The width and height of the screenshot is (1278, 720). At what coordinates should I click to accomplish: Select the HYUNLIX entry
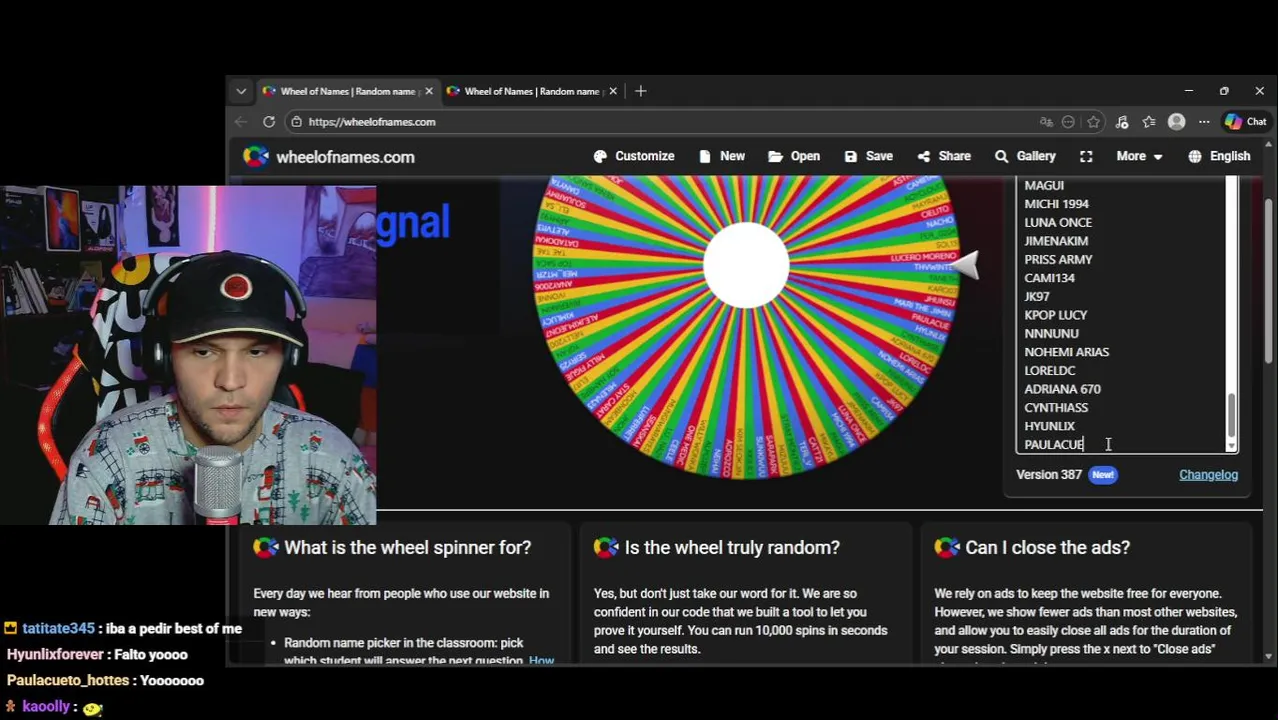pos(1049,426)
